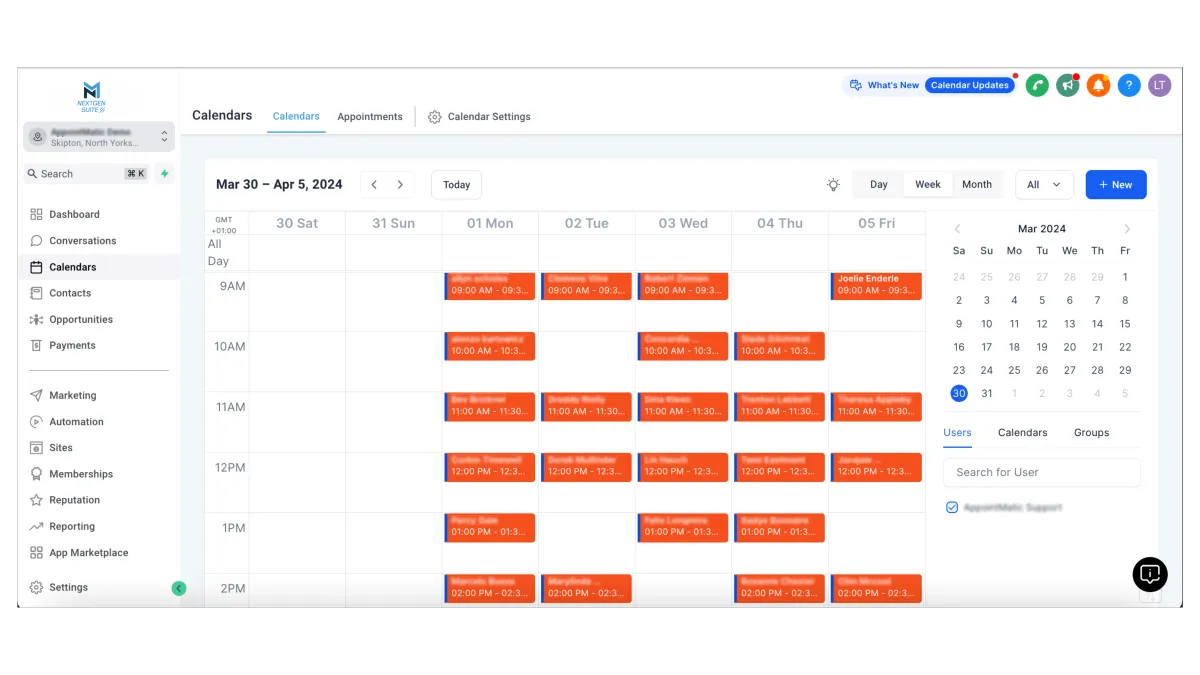Viewport: 1200px width, 675px height.
Task: Open the chat support widget icon
Action: coord(1150,574)
